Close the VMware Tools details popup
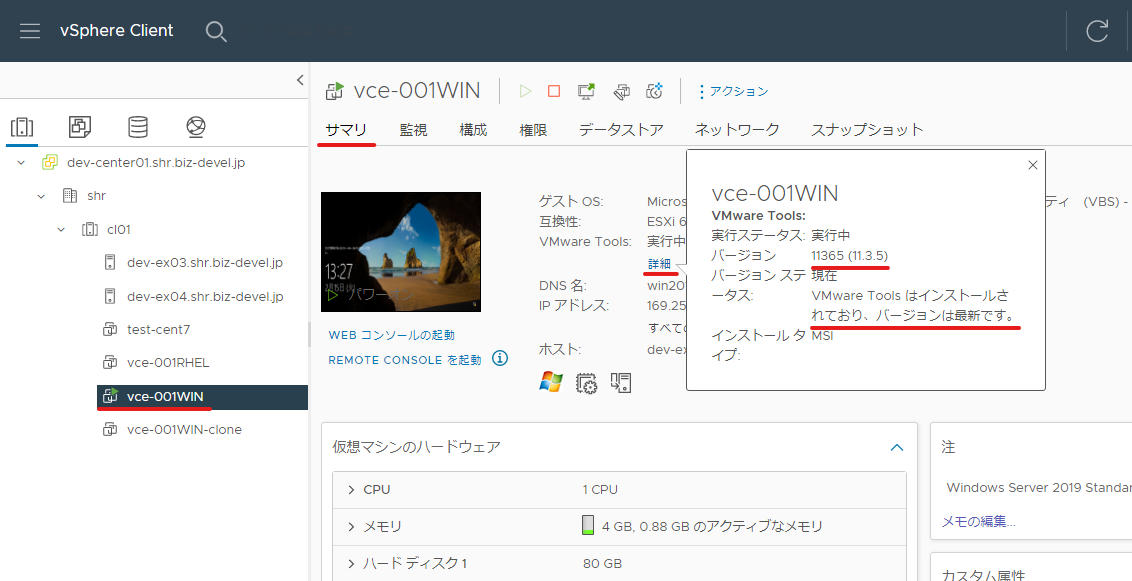 point(1032,165)
